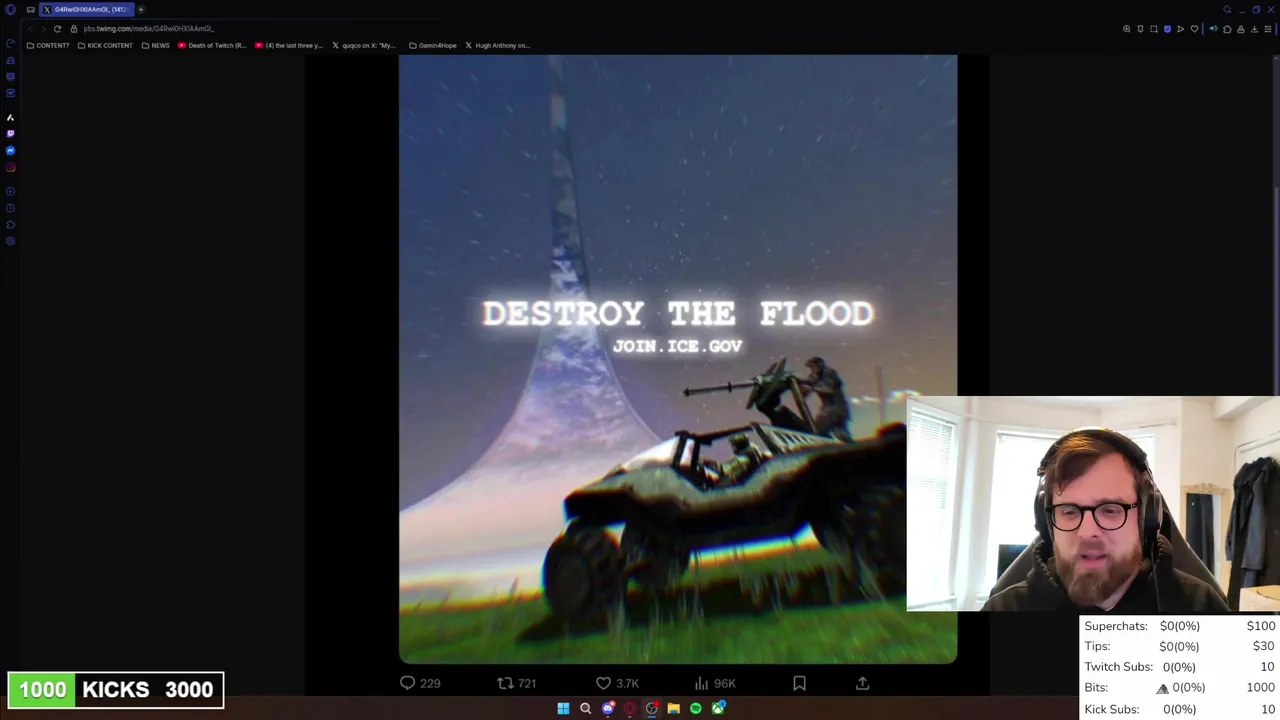Open the 'last three y...' YouTube bookmark
1280x720 pixels.
click(x=289, y=45)
